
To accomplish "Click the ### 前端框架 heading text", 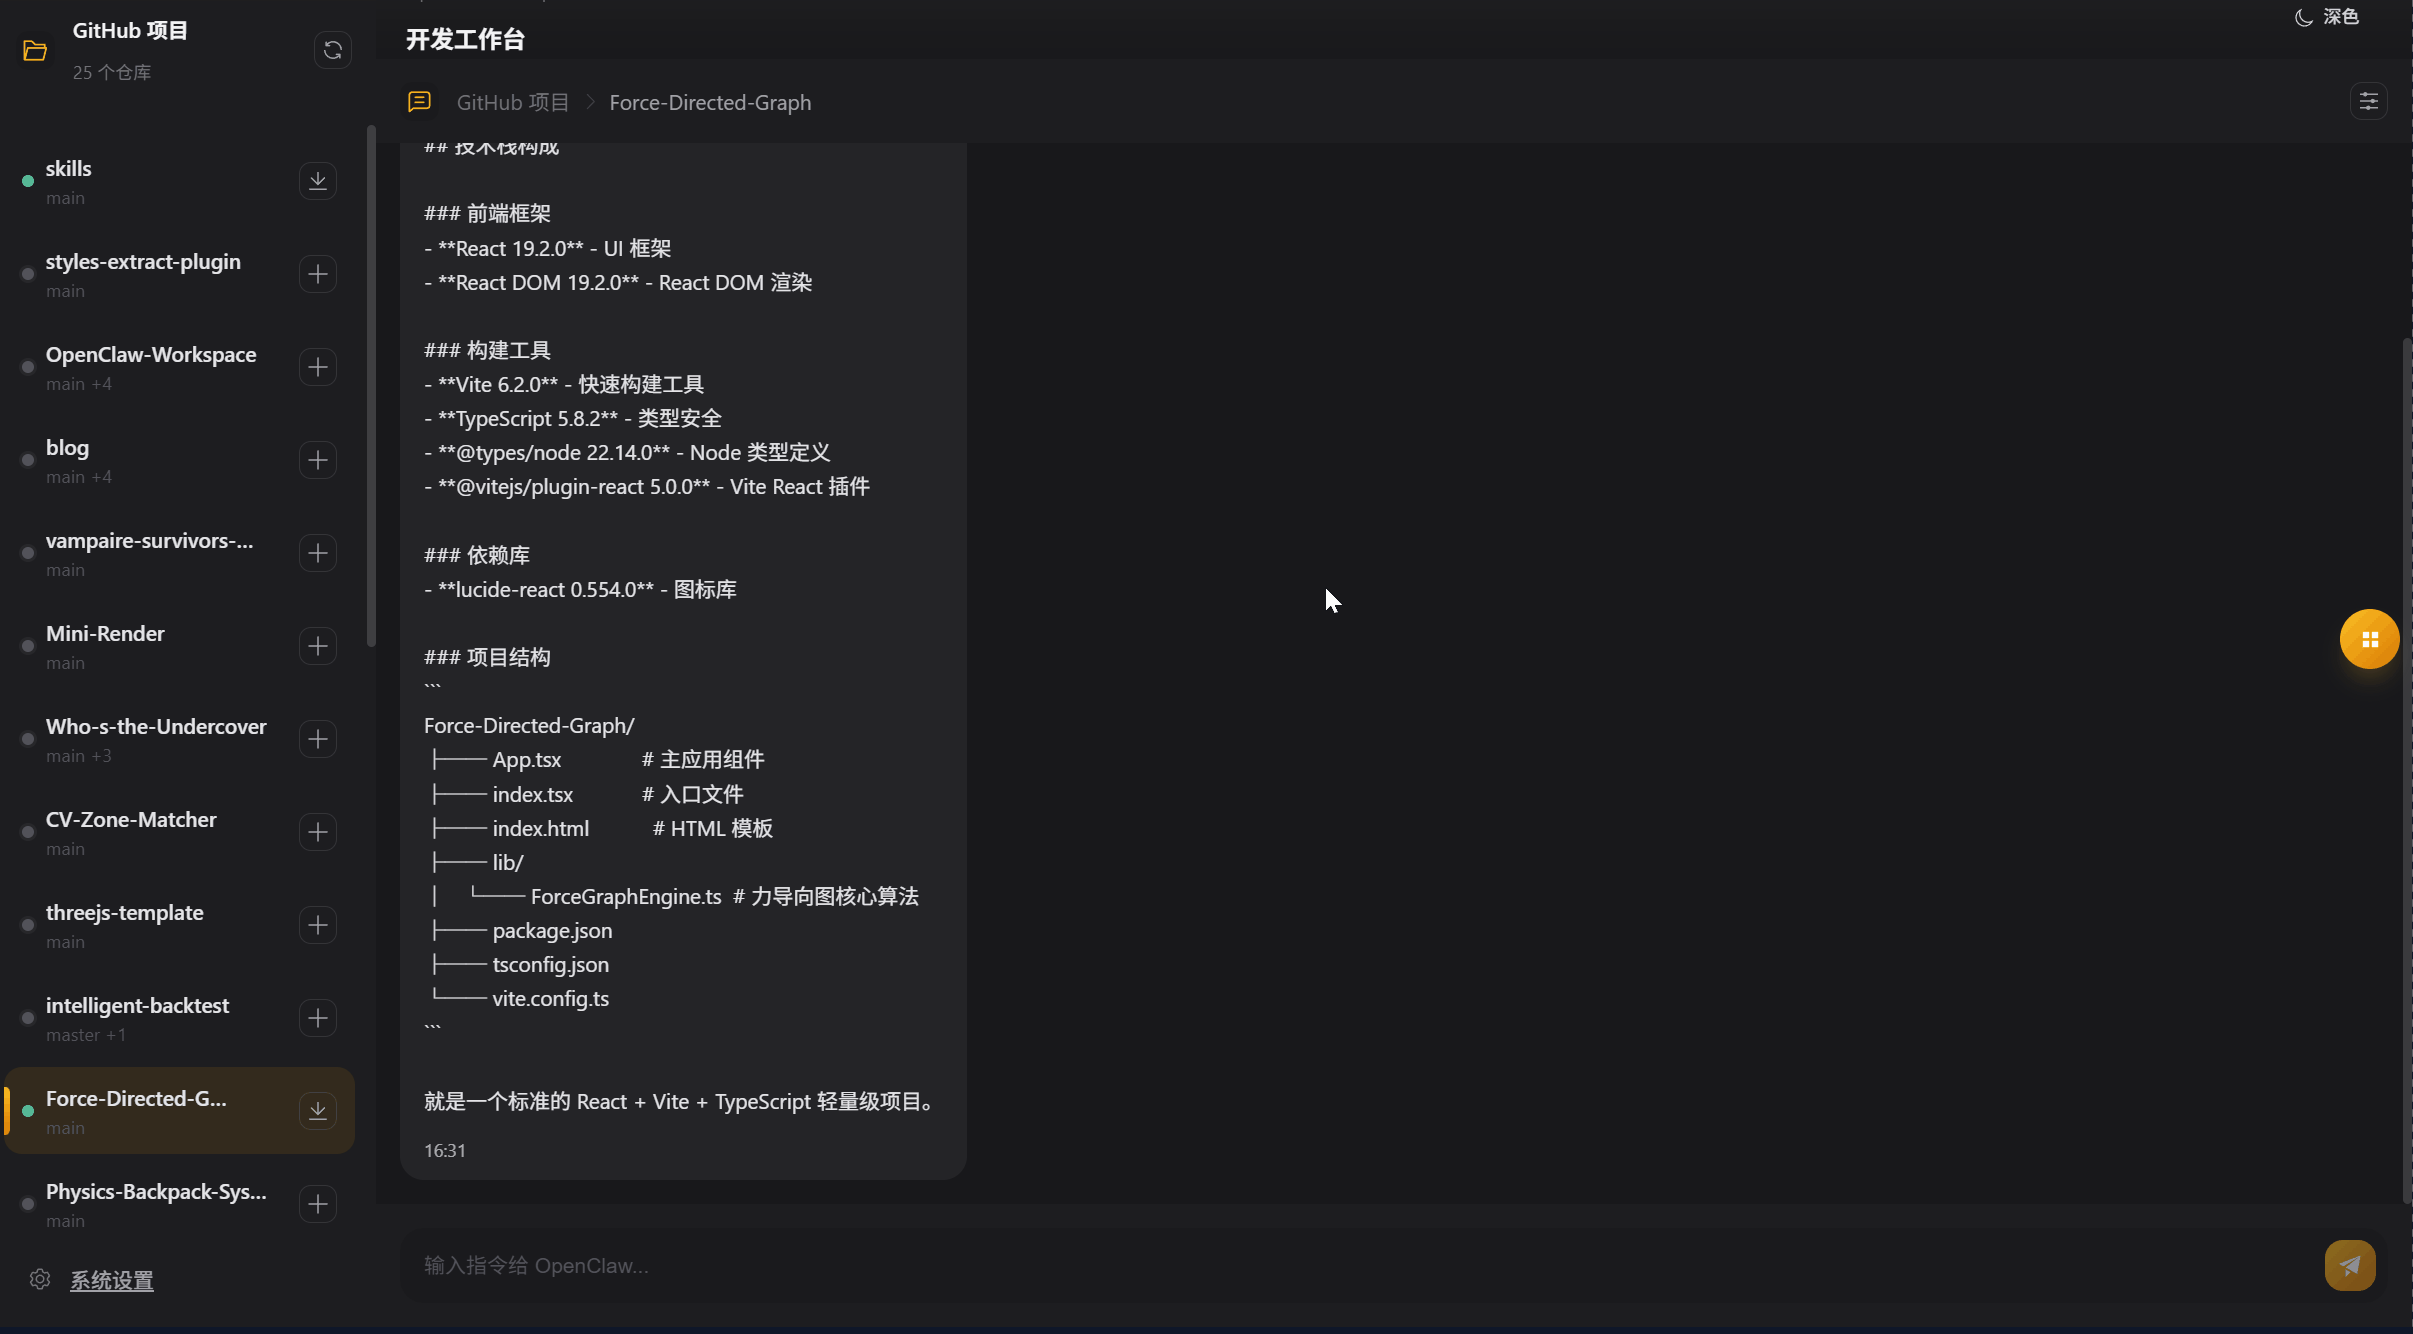I will [487, 213].
